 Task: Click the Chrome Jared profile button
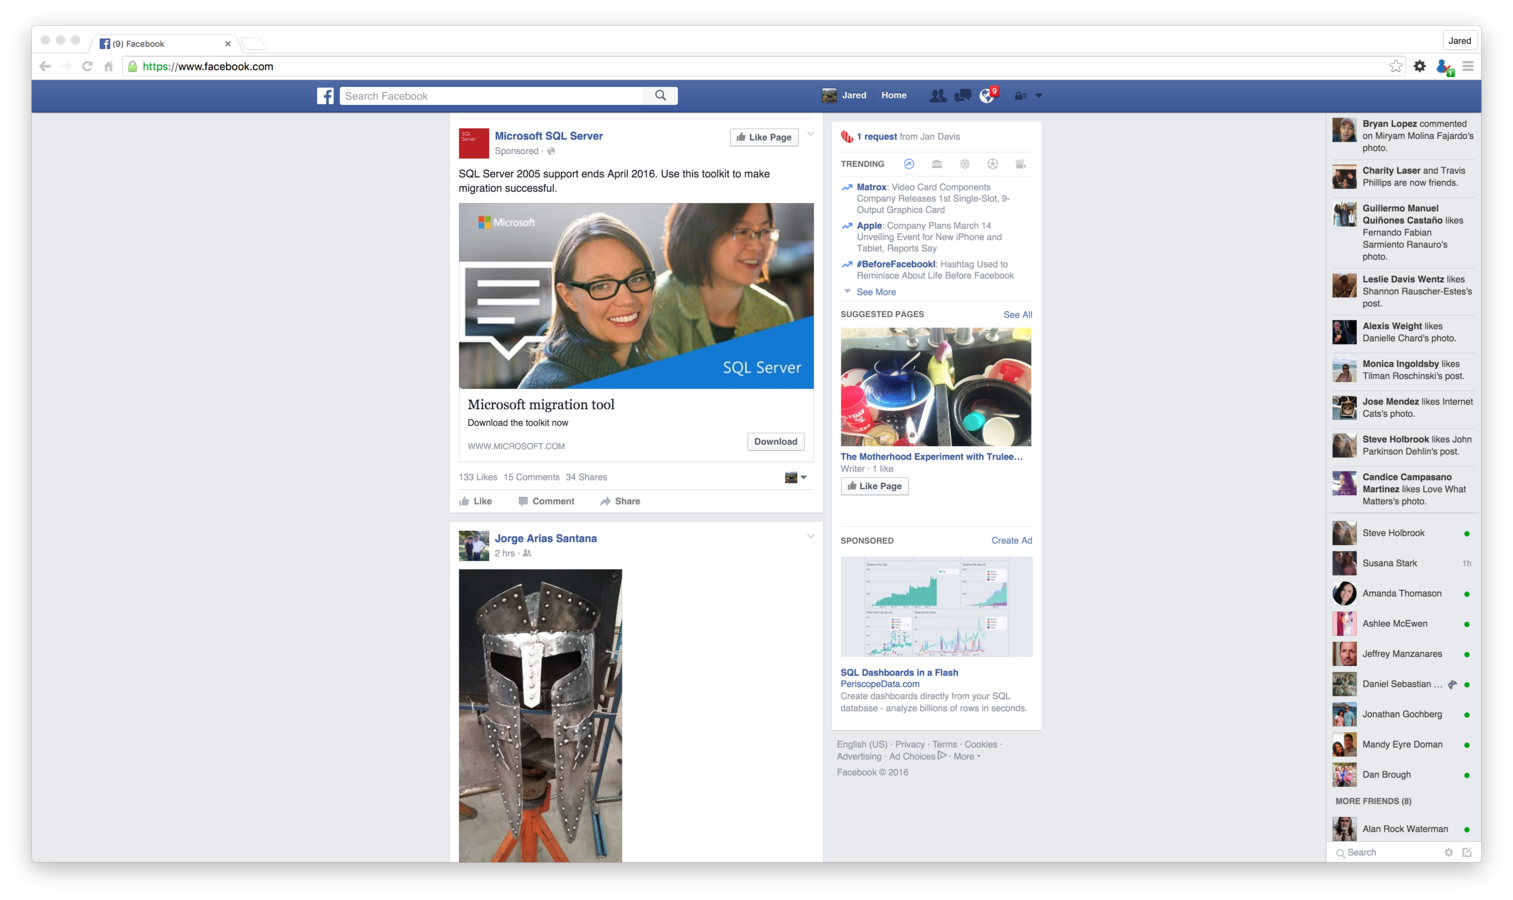(1460, 41)
